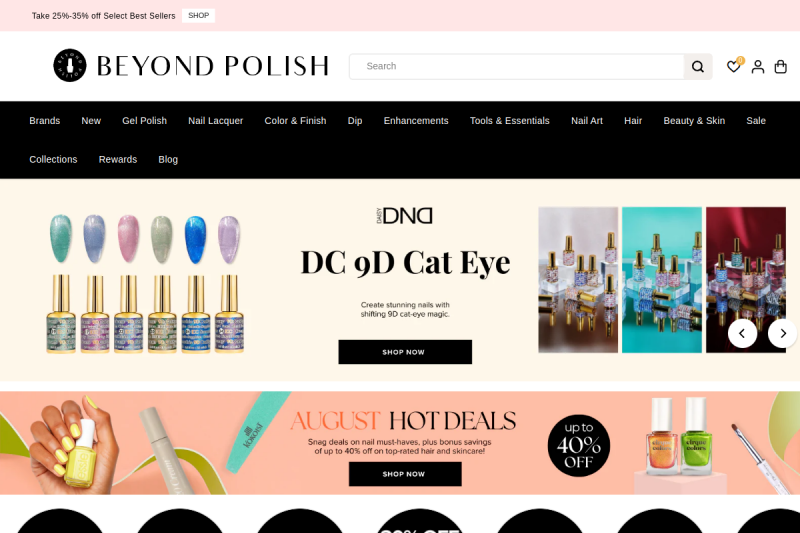The image size is (800, 533).
Task: Expand the Beauty & Skin menu
Action: click(x=694, y=121)
